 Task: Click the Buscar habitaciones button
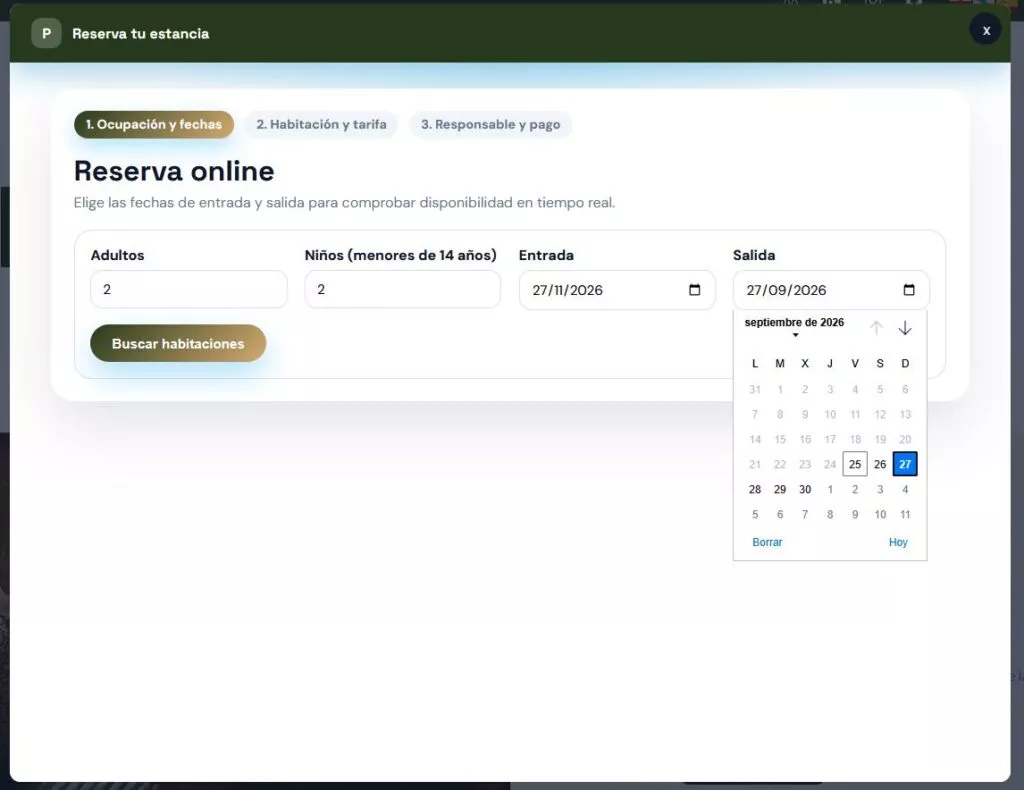[178, 343]
